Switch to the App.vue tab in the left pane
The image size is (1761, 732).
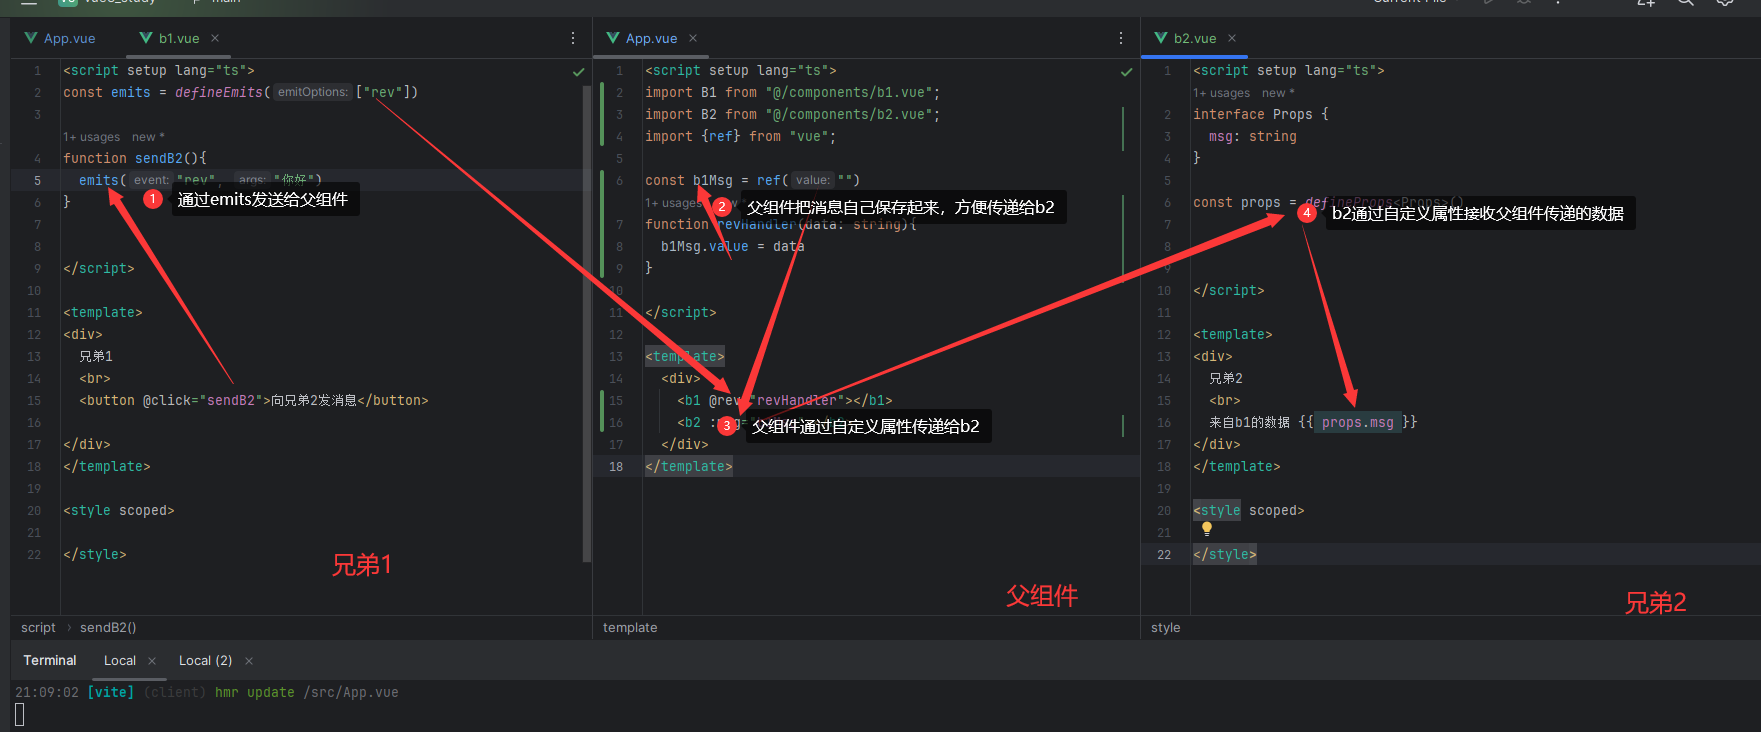69,38
